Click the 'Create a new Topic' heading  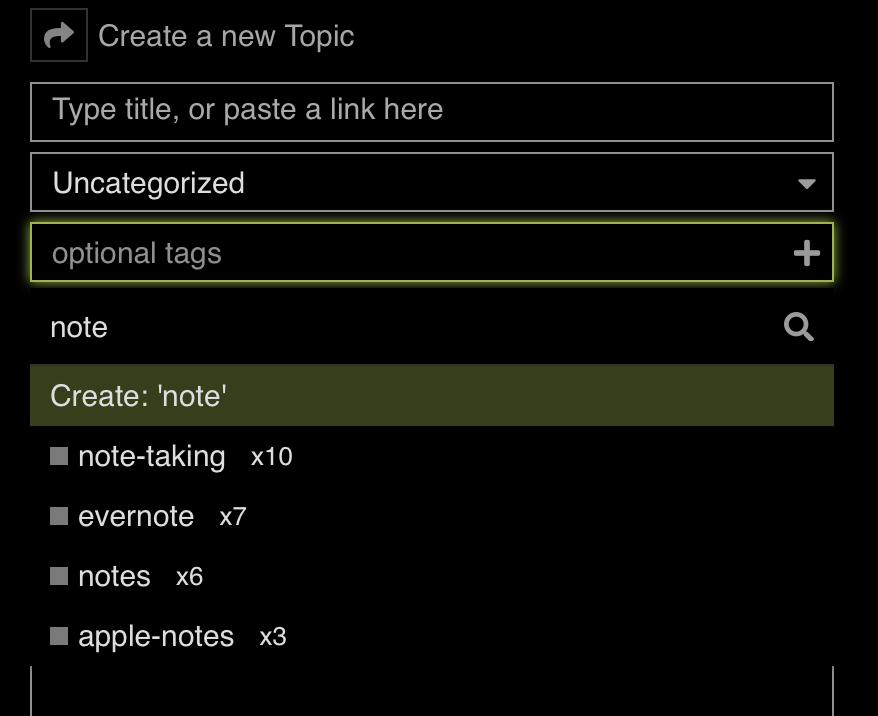point(226,36)
